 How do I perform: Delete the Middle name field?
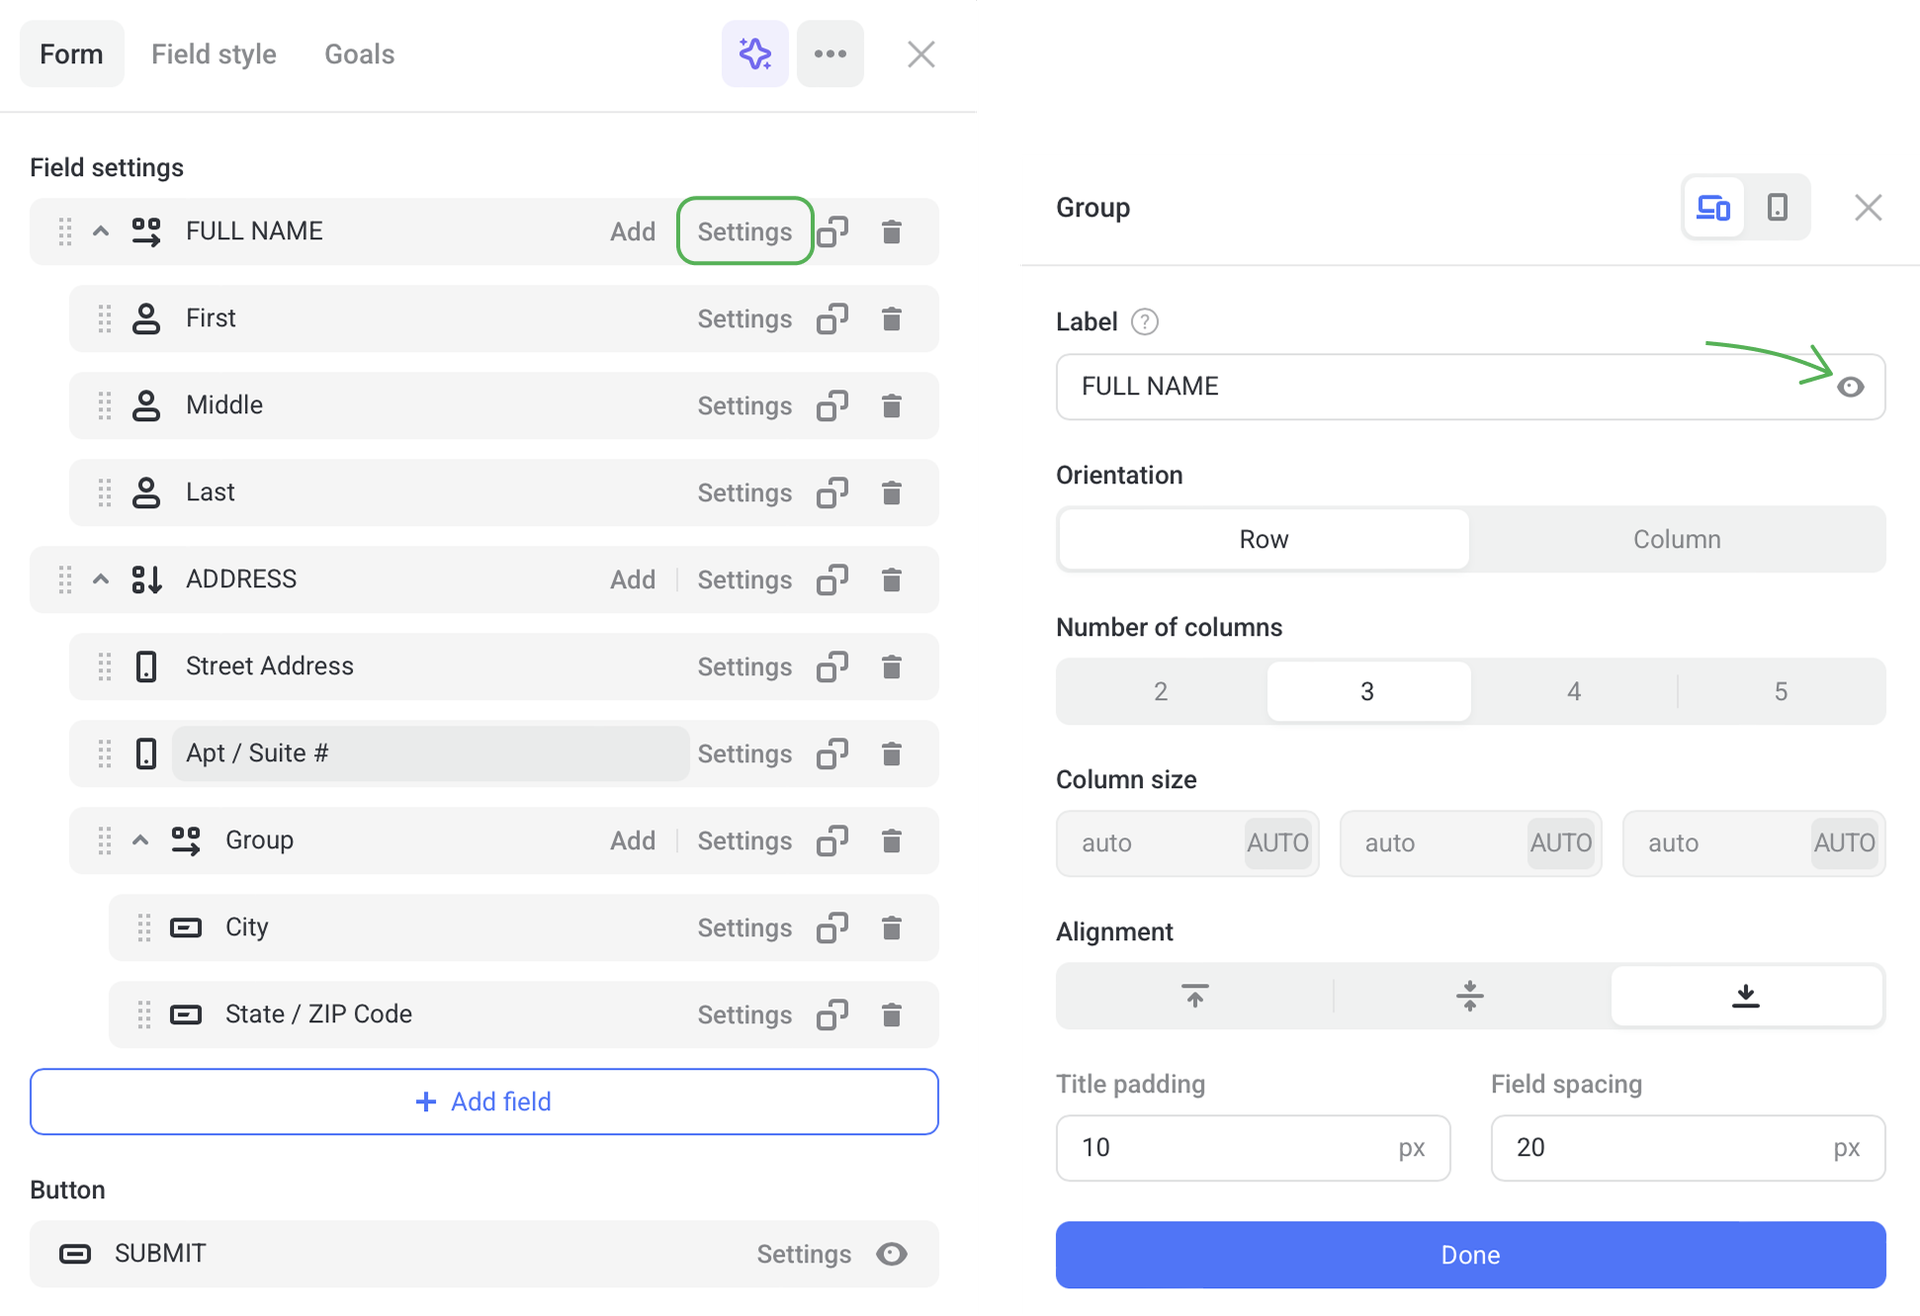click(892, 406)
